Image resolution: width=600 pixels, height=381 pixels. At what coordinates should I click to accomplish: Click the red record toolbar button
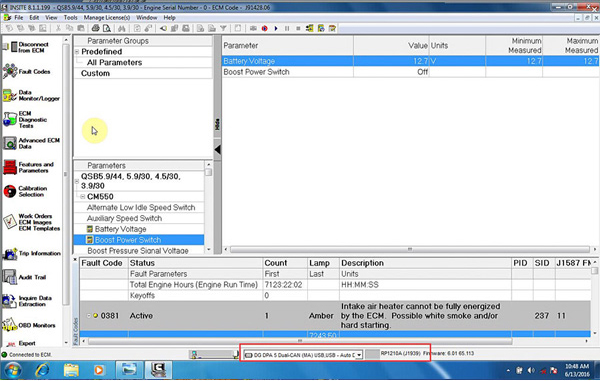tap(264, 28)
